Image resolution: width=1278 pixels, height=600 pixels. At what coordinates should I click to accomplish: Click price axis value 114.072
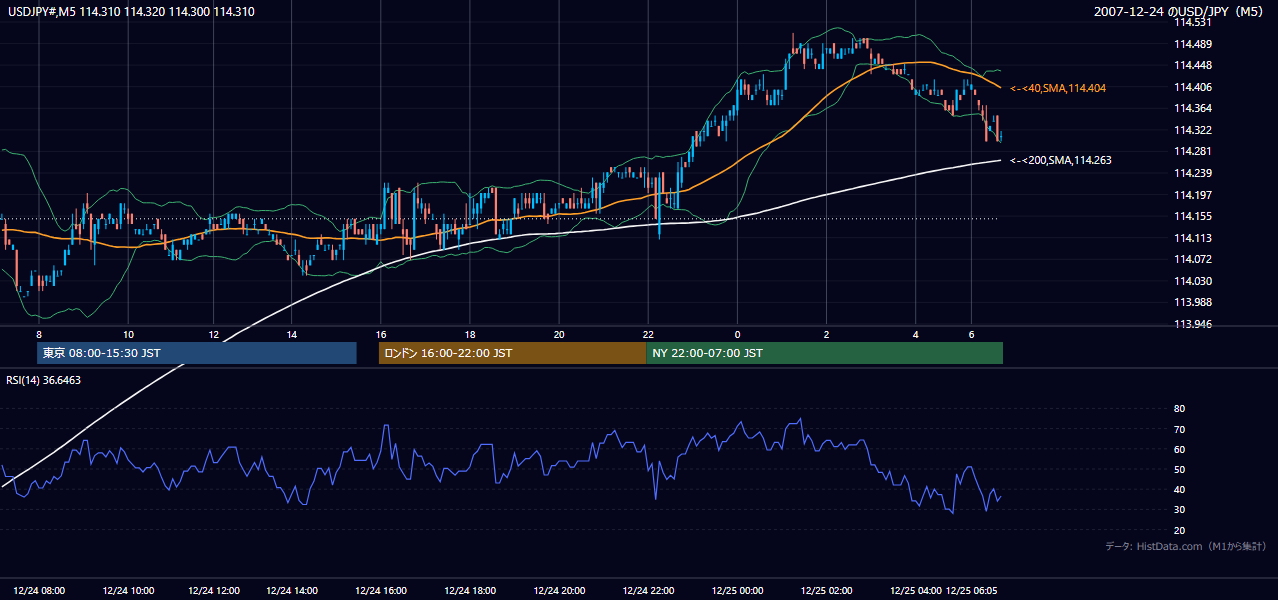tap(1192, 259)
